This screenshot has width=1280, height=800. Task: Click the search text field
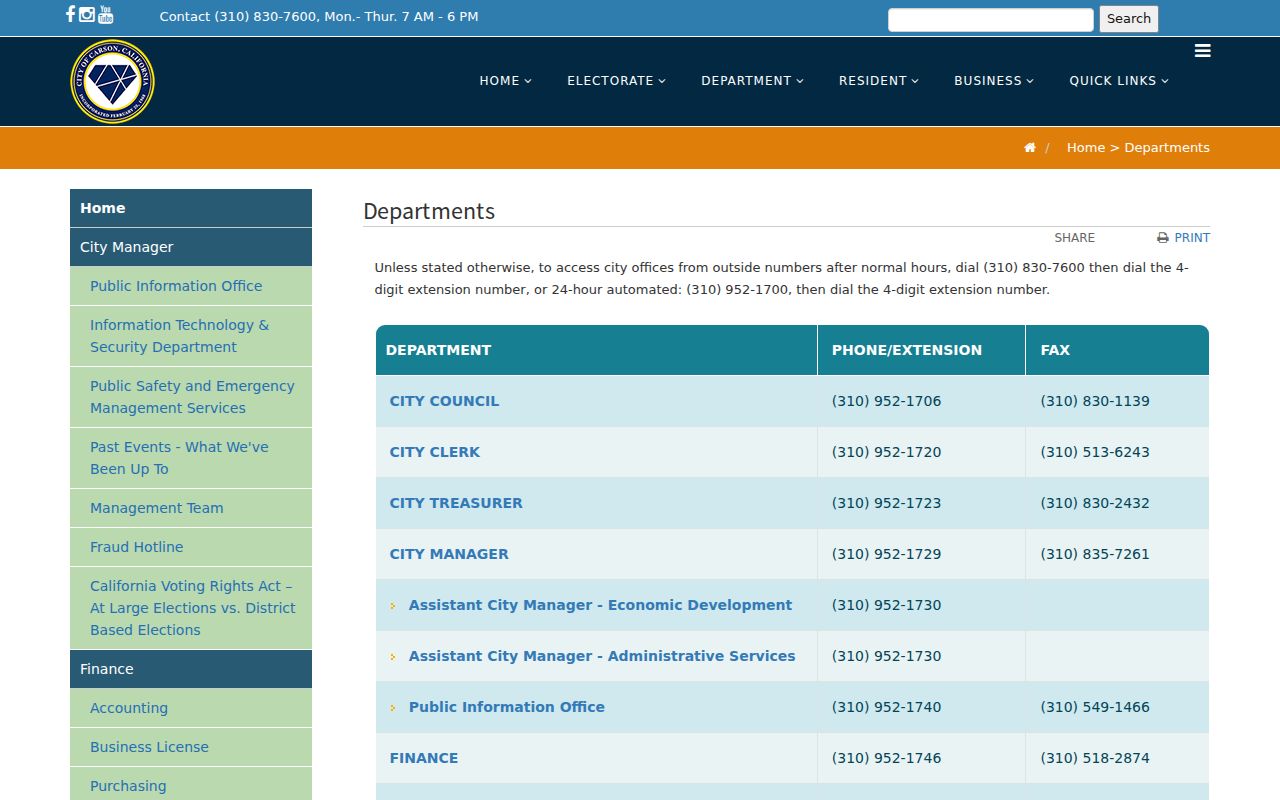[x=991, y=19]
